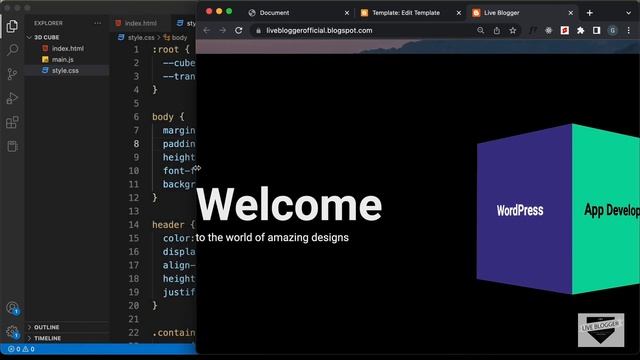Click the App Develop cube face
Image resolution: width=640 pixels, height=360 pixels.
[x=606, y=209]
